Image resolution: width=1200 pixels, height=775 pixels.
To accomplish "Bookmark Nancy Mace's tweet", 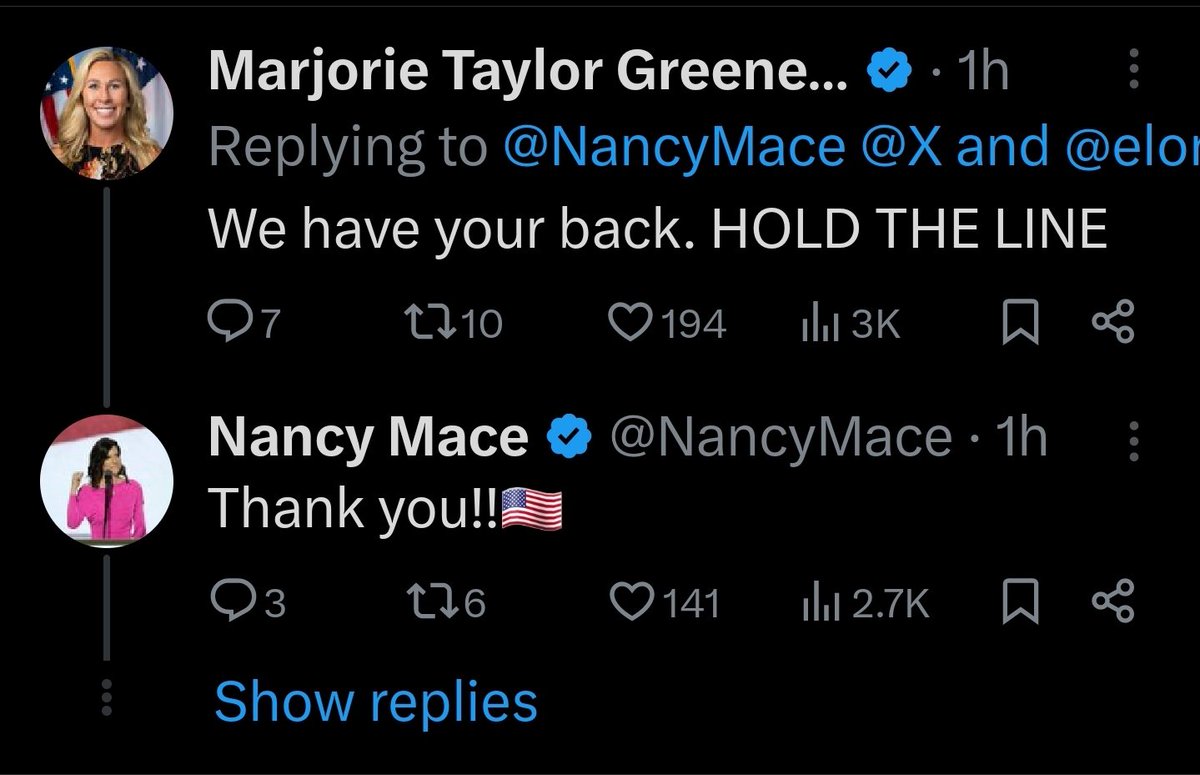I will coord(1019,602).
